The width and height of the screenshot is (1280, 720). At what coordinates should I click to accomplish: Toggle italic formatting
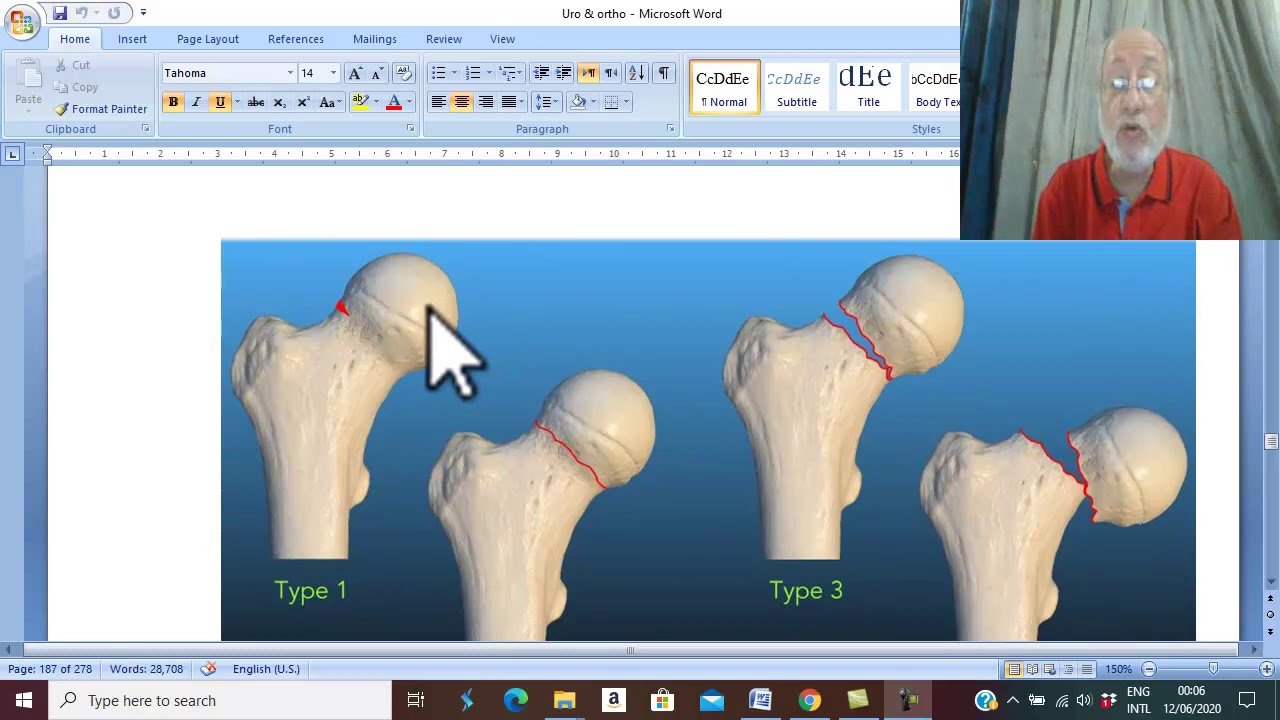196,102
